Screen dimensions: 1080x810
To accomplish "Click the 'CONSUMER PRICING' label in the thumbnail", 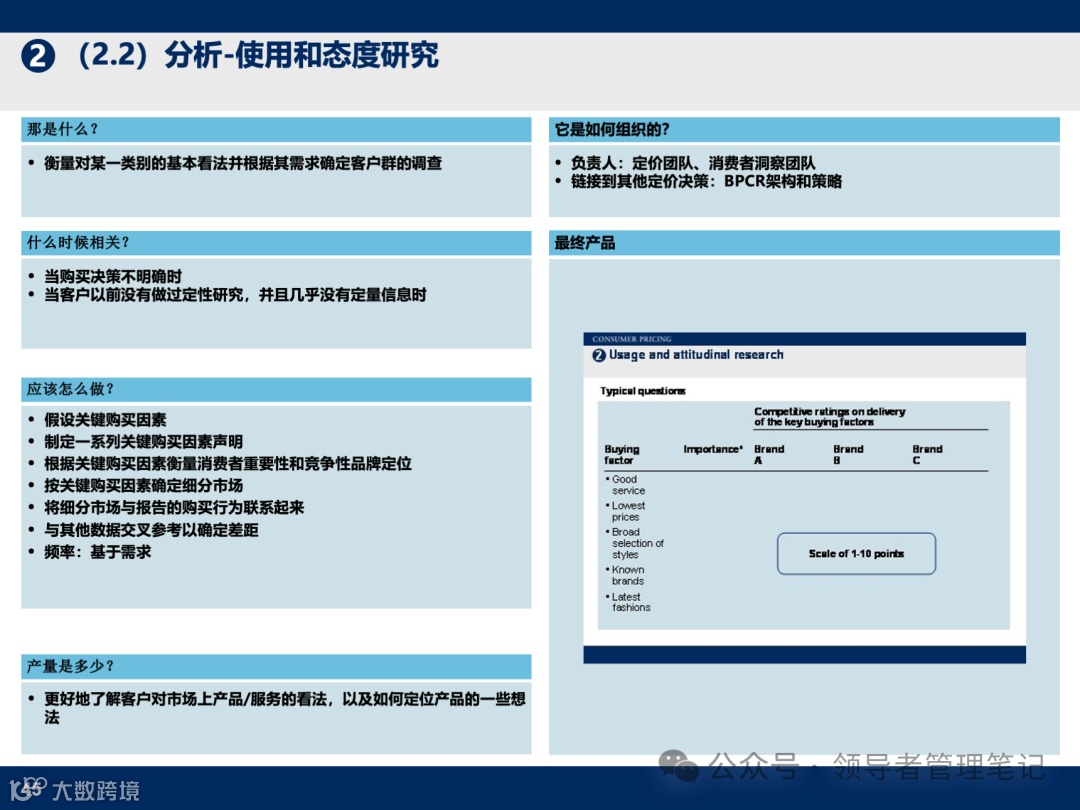I will 632,339.
